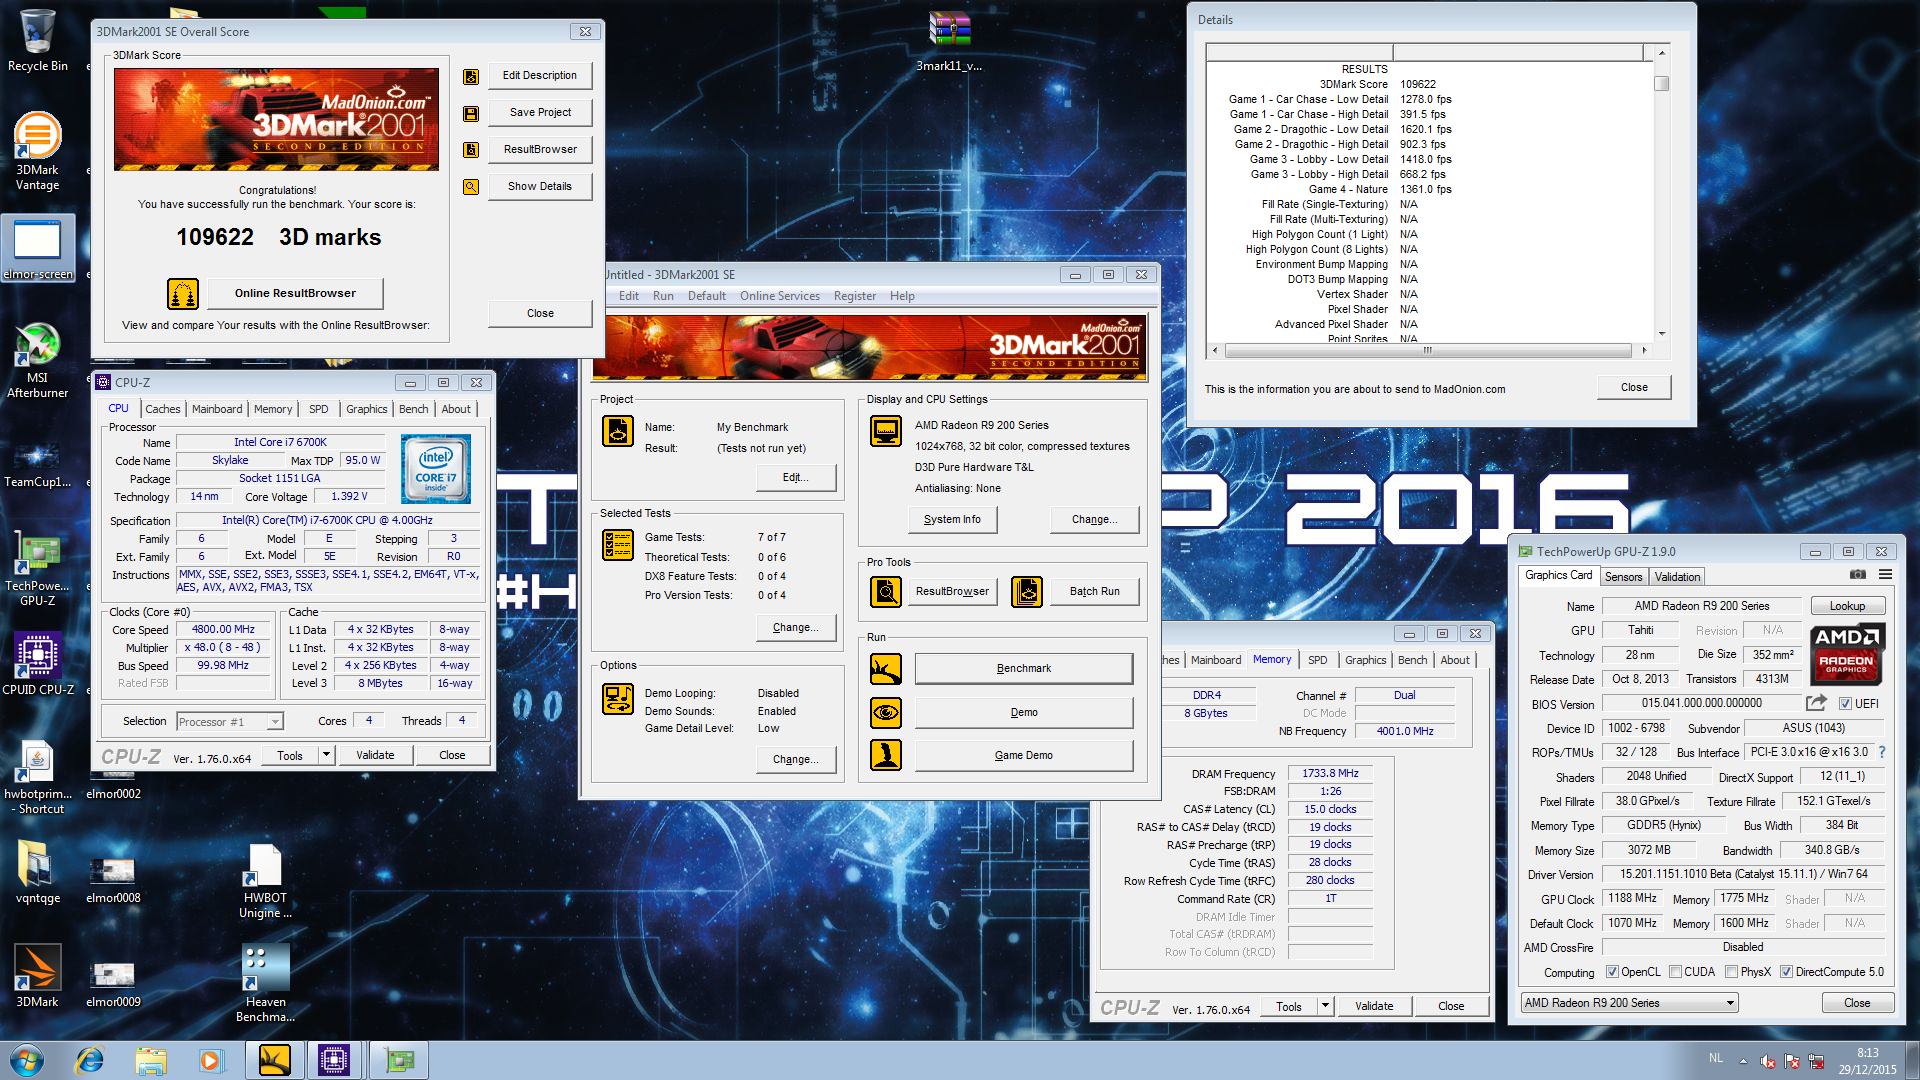Click Close in the Details window
1920x1080 pixels.
click(x=1634, y=387)
